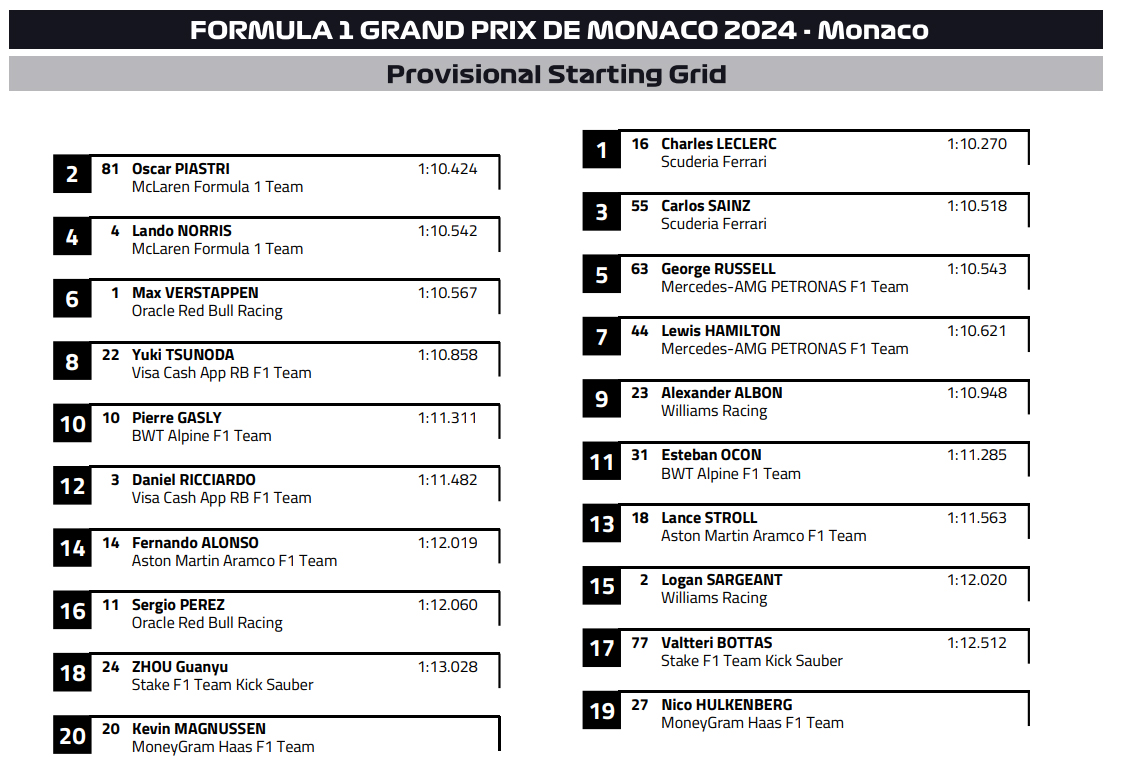1122x780 pixels.
Task: Click Alexander ALBON driver name
Action: [721, 393]
